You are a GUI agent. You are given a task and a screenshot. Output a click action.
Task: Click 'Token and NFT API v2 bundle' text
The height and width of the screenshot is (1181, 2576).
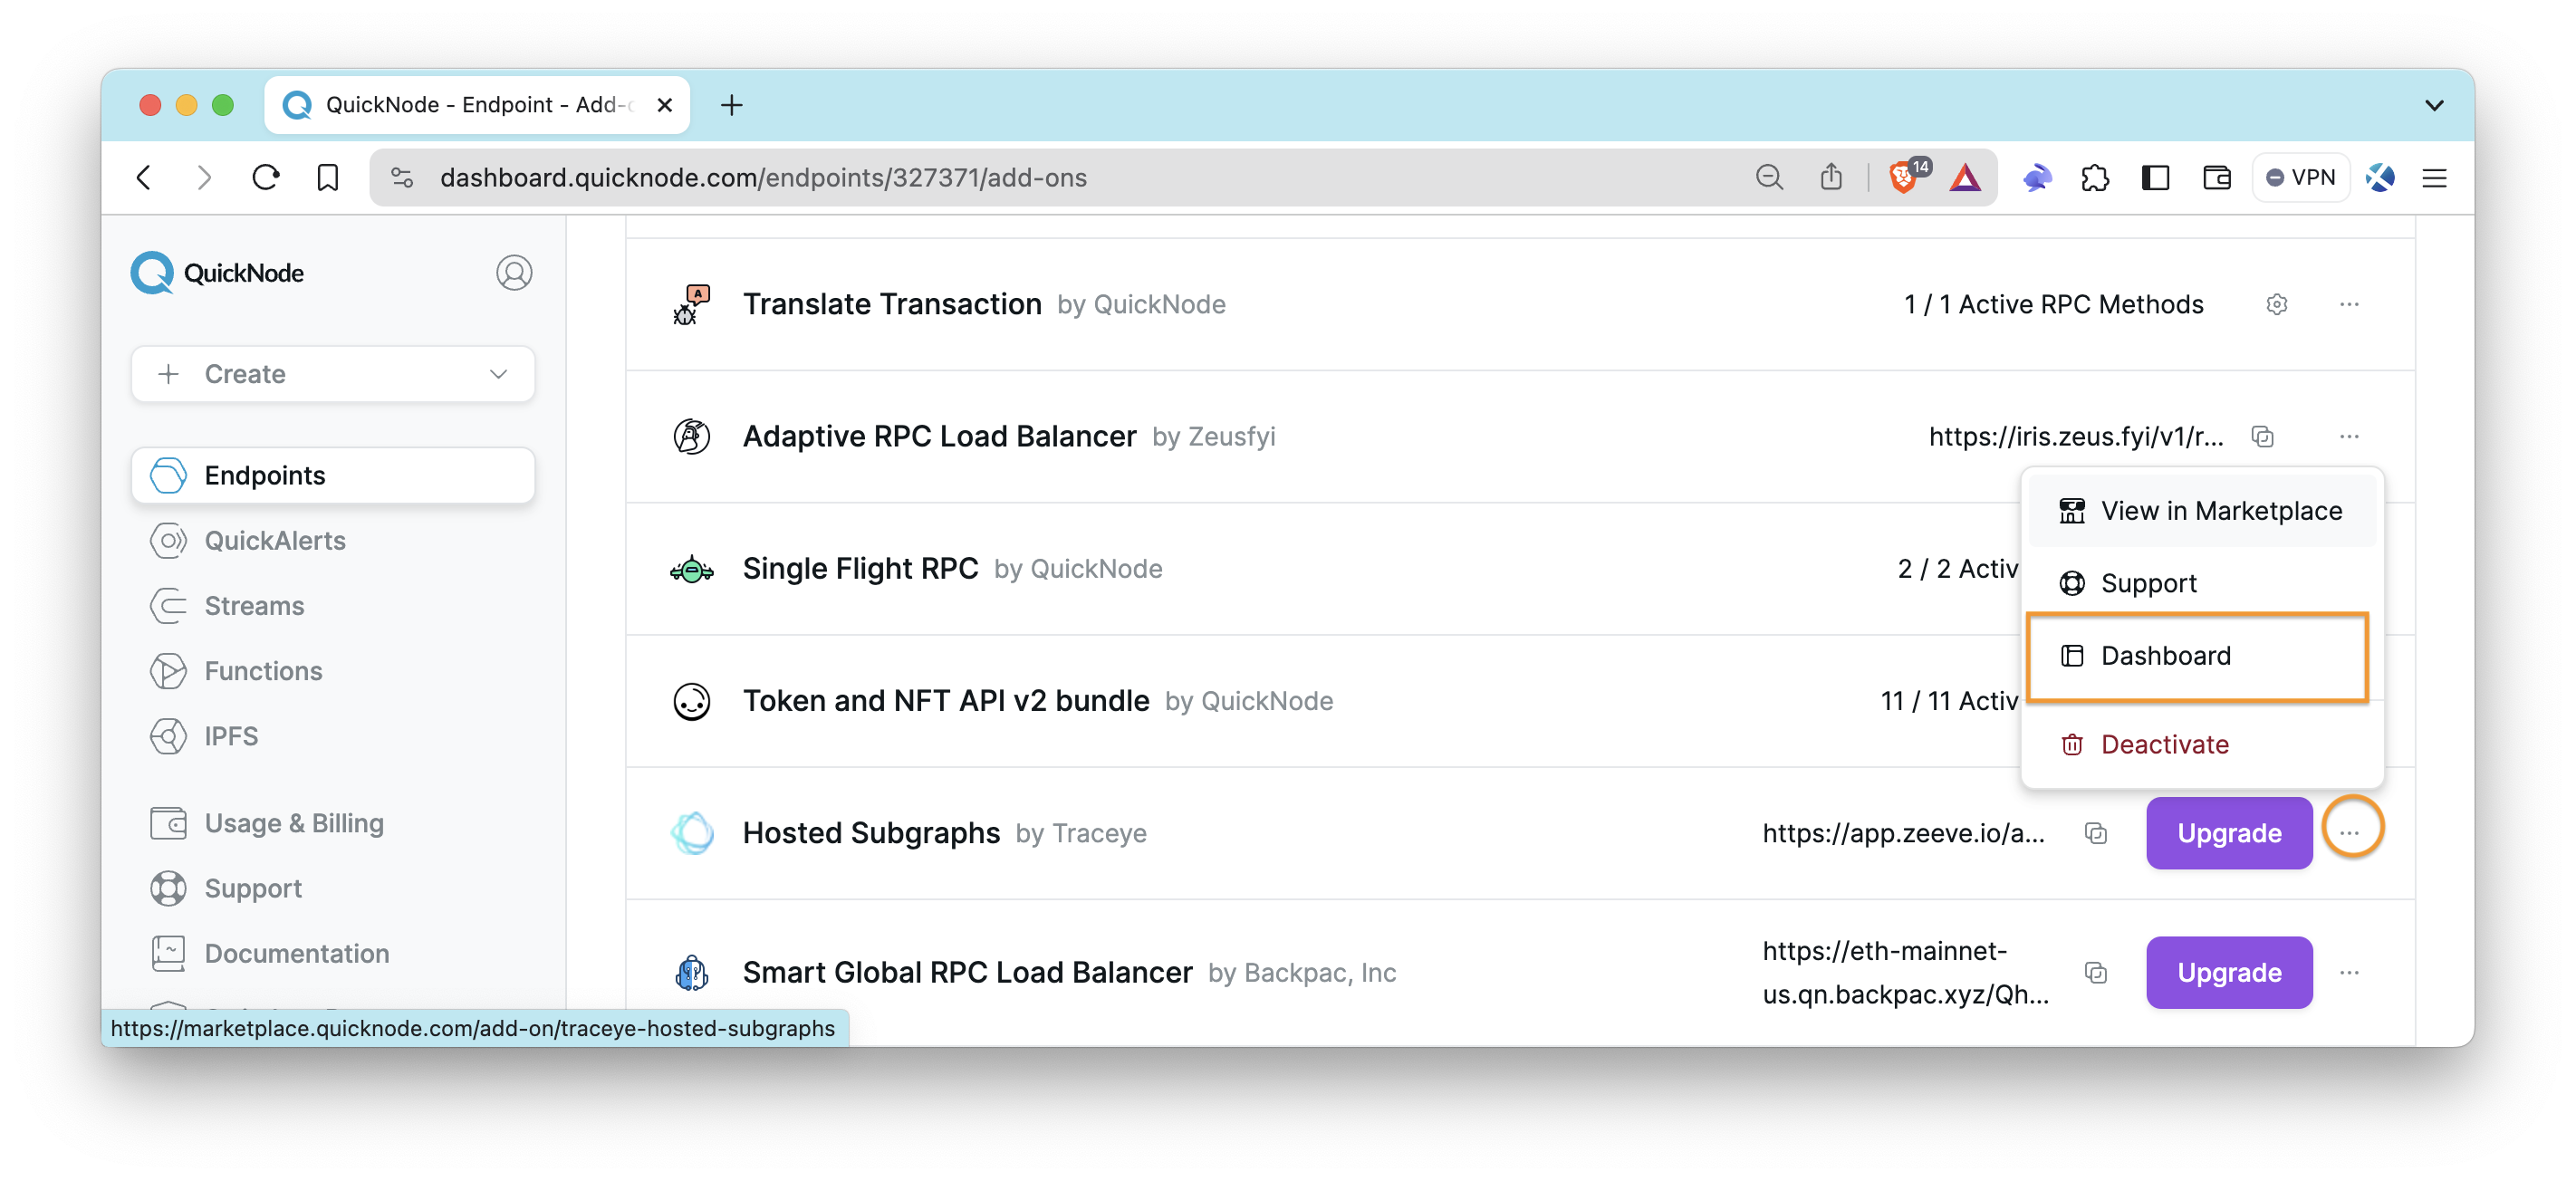point(946,701)
